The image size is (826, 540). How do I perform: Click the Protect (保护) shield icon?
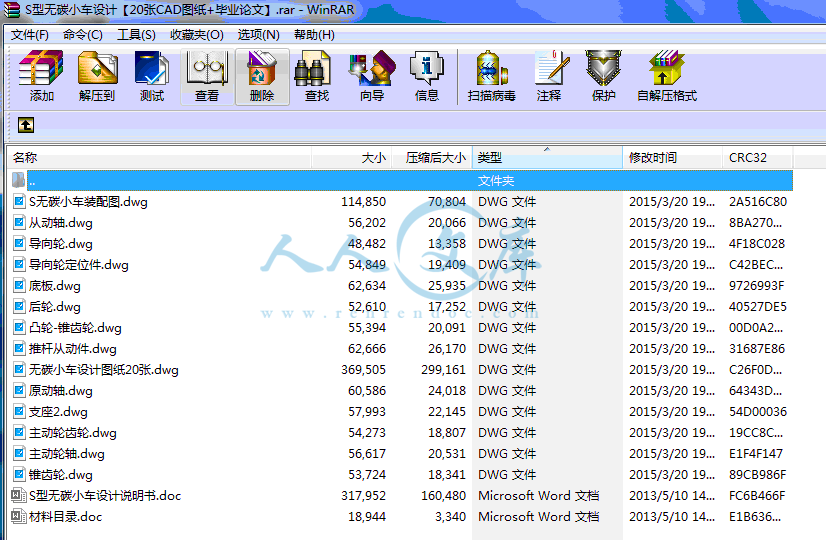[x=604, y=68]
